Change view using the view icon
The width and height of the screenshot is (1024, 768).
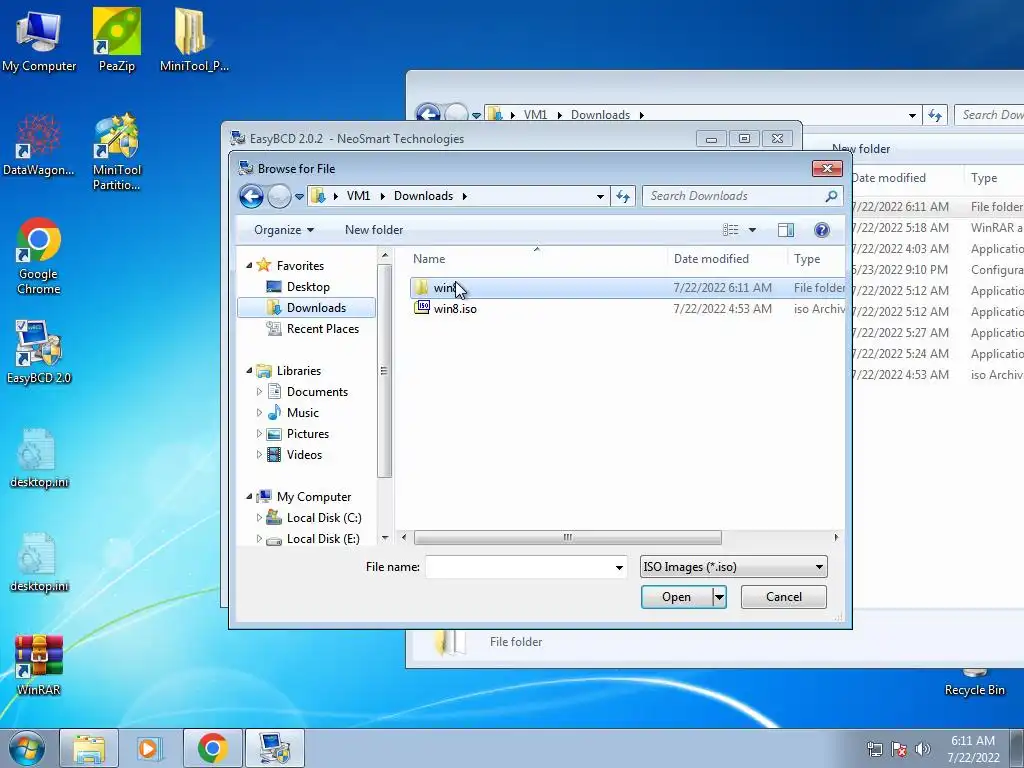click(x=730, y=230)
